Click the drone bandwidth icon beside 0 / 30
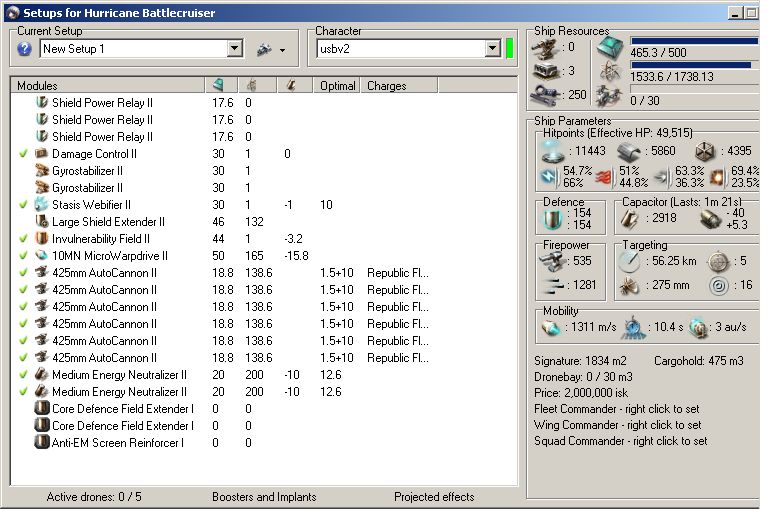Viewport: 784px width, 509px height. pyautogui.click(x=610, y=96)
